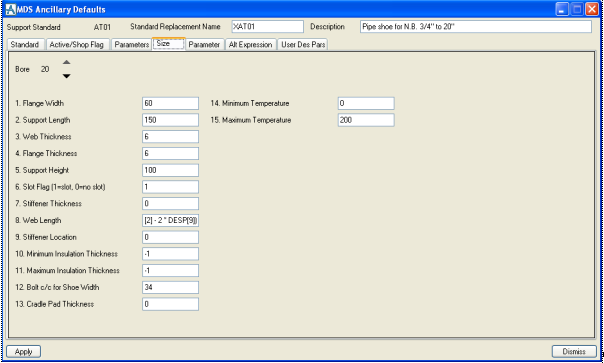Screen dimensions: 604x363
Task: Click the 'Standard Replacement Name' label
Action: point(175,27)
